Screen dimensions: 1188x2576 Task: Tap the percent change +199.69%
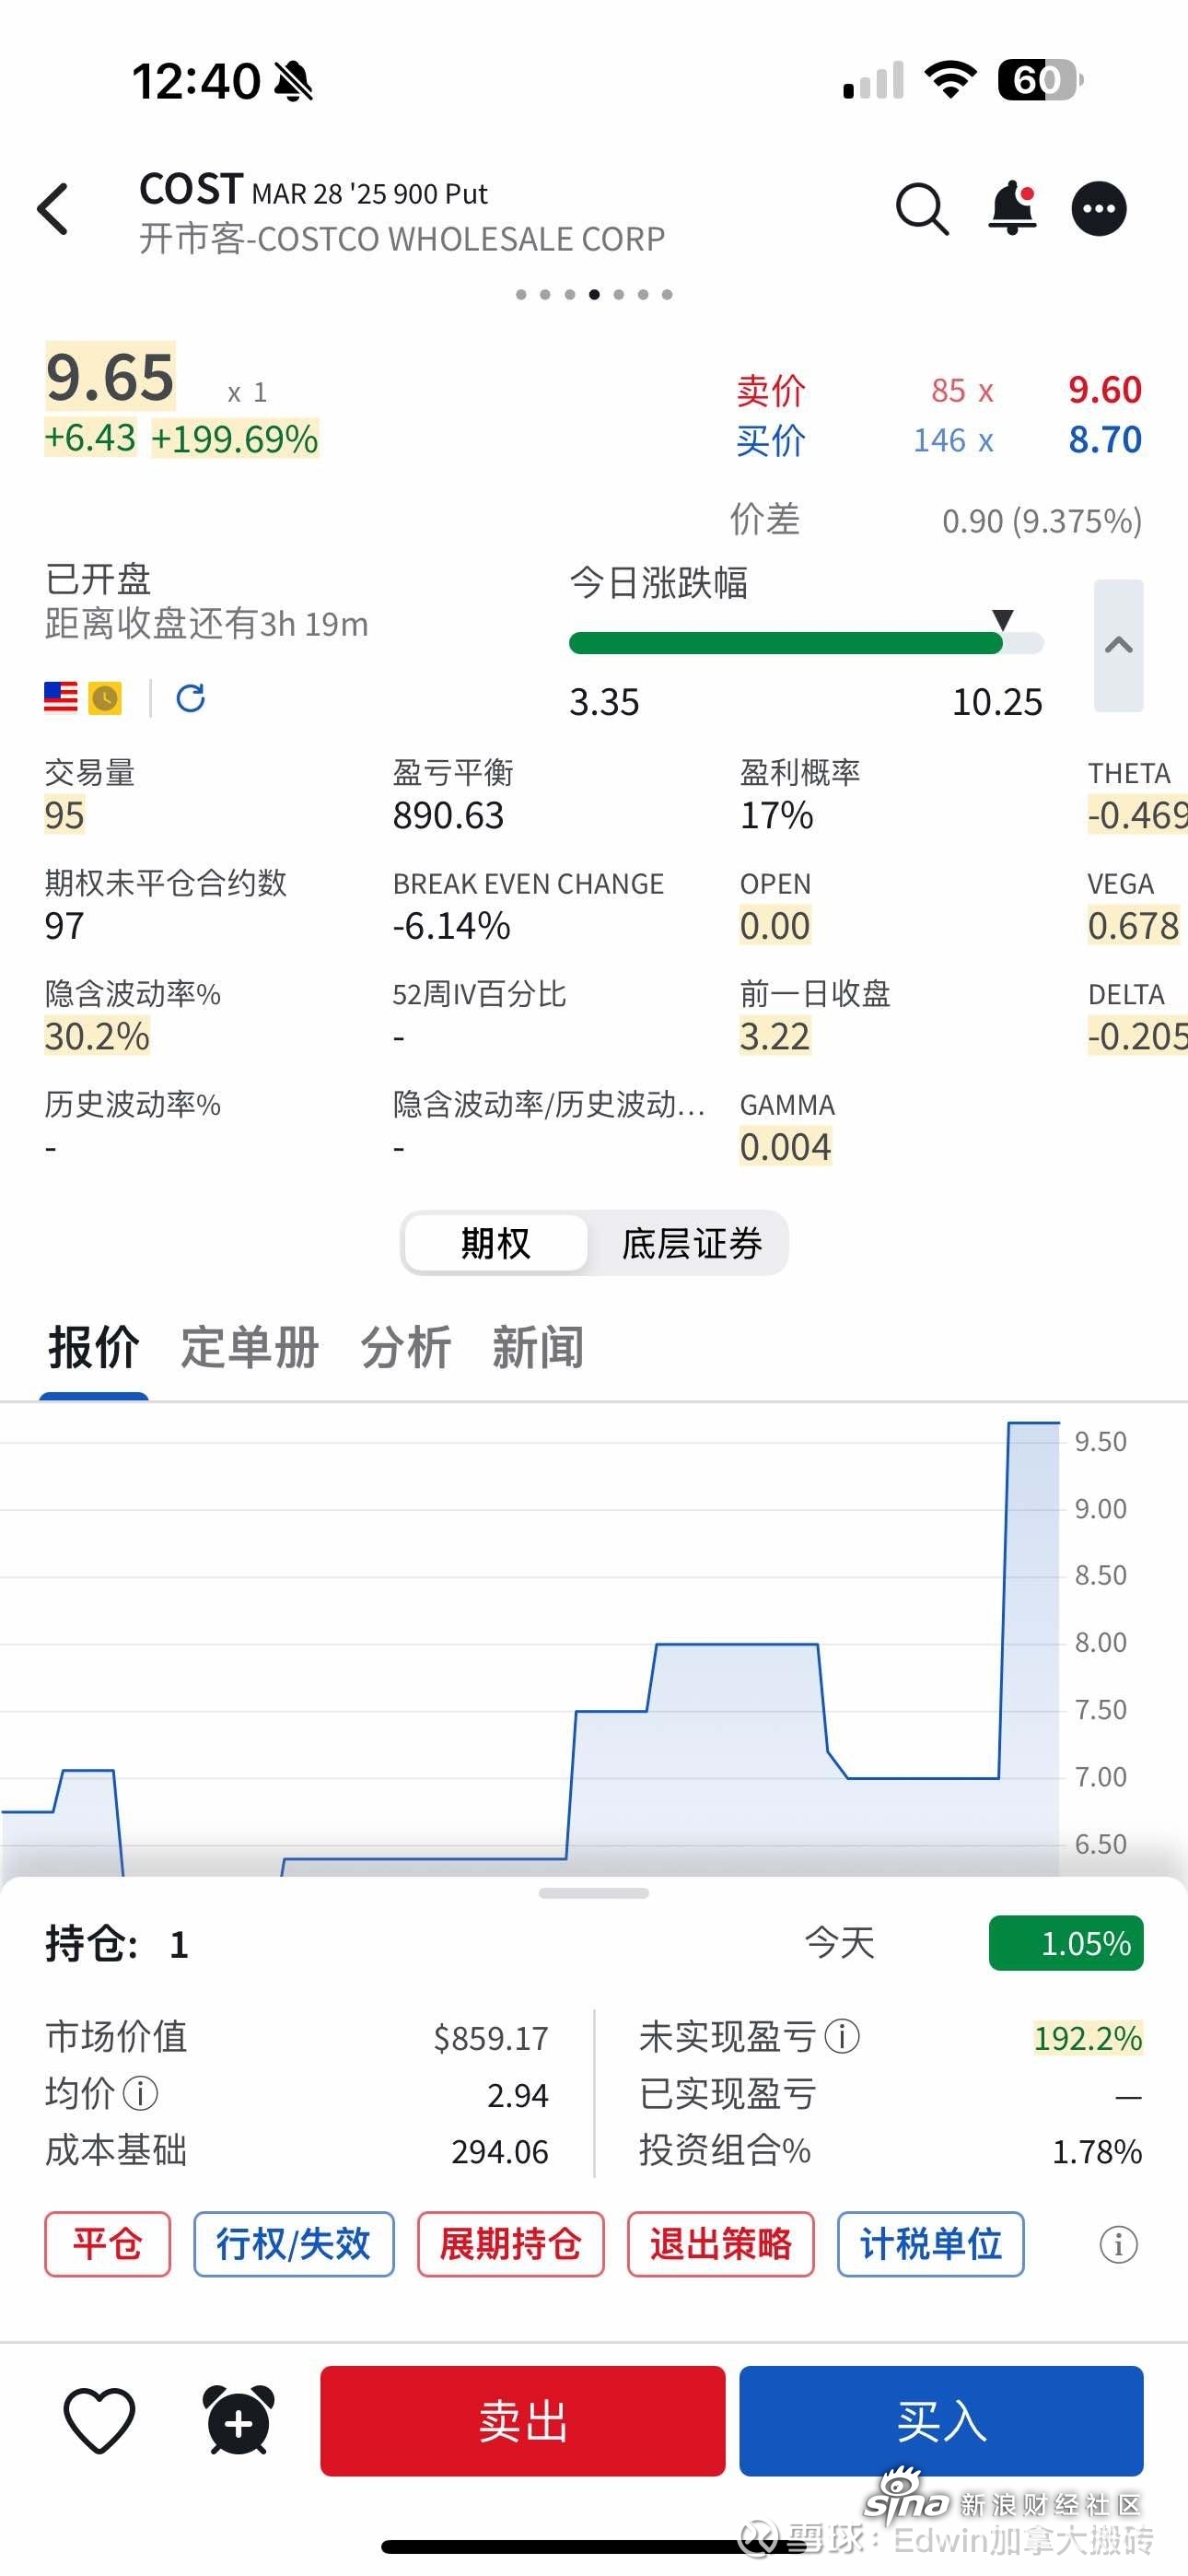(x=234, y=438)
